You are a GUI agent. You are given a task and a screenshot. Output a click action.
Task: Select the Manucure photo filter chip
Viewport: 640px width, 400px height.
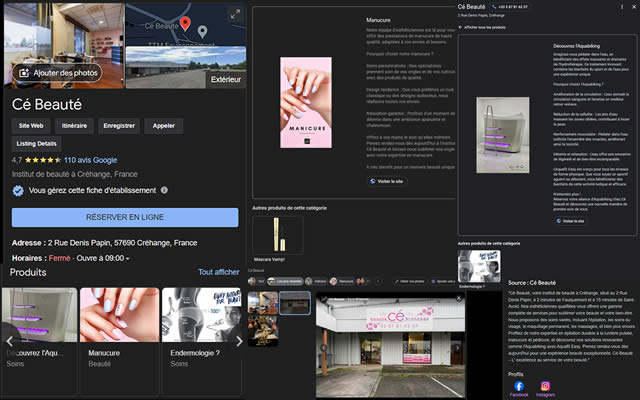pos(342,281)
